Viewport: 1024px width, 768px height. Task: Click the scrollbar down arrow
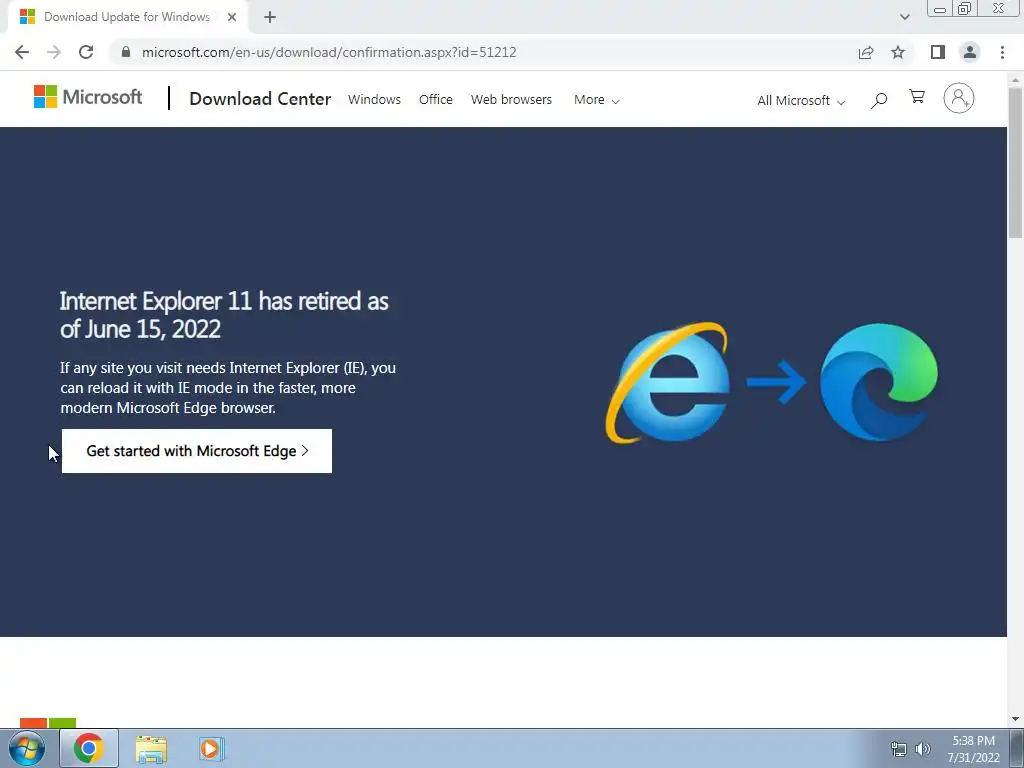[1016, 720]
